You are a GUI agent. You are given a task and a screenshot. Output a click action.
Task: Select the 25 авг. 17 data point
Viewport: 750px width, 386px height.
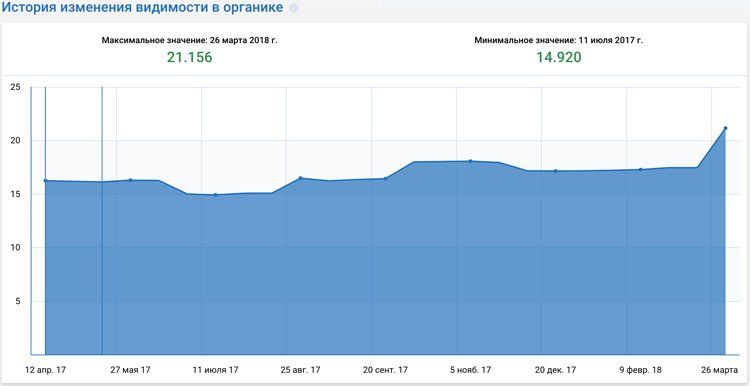click(x=300, y=178)
